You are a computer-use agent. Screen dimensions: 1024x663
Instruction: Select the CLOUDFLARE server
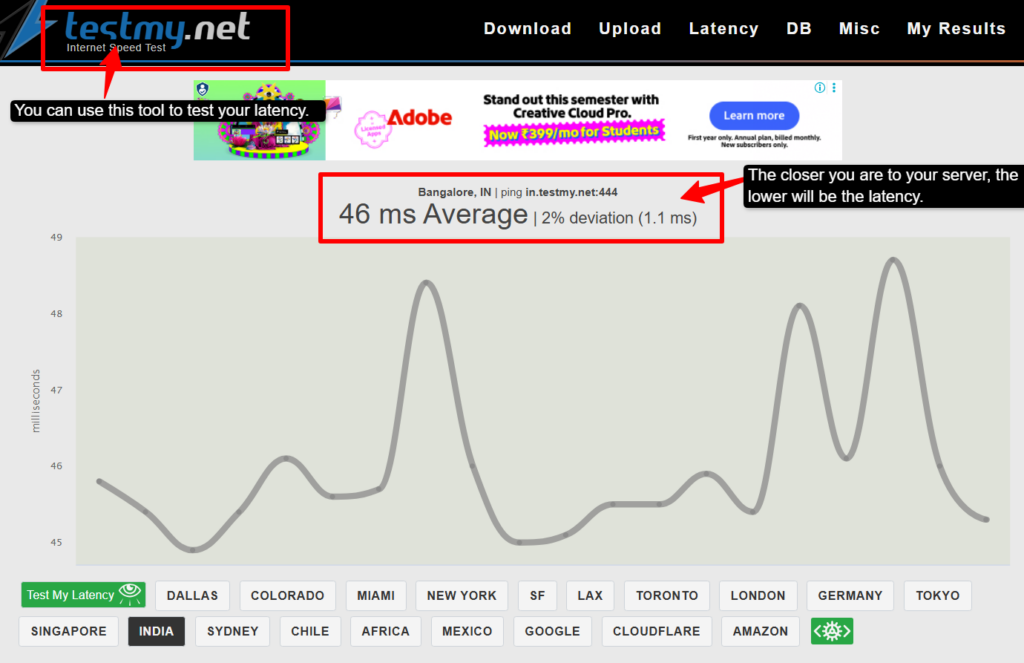click(656, 632)
